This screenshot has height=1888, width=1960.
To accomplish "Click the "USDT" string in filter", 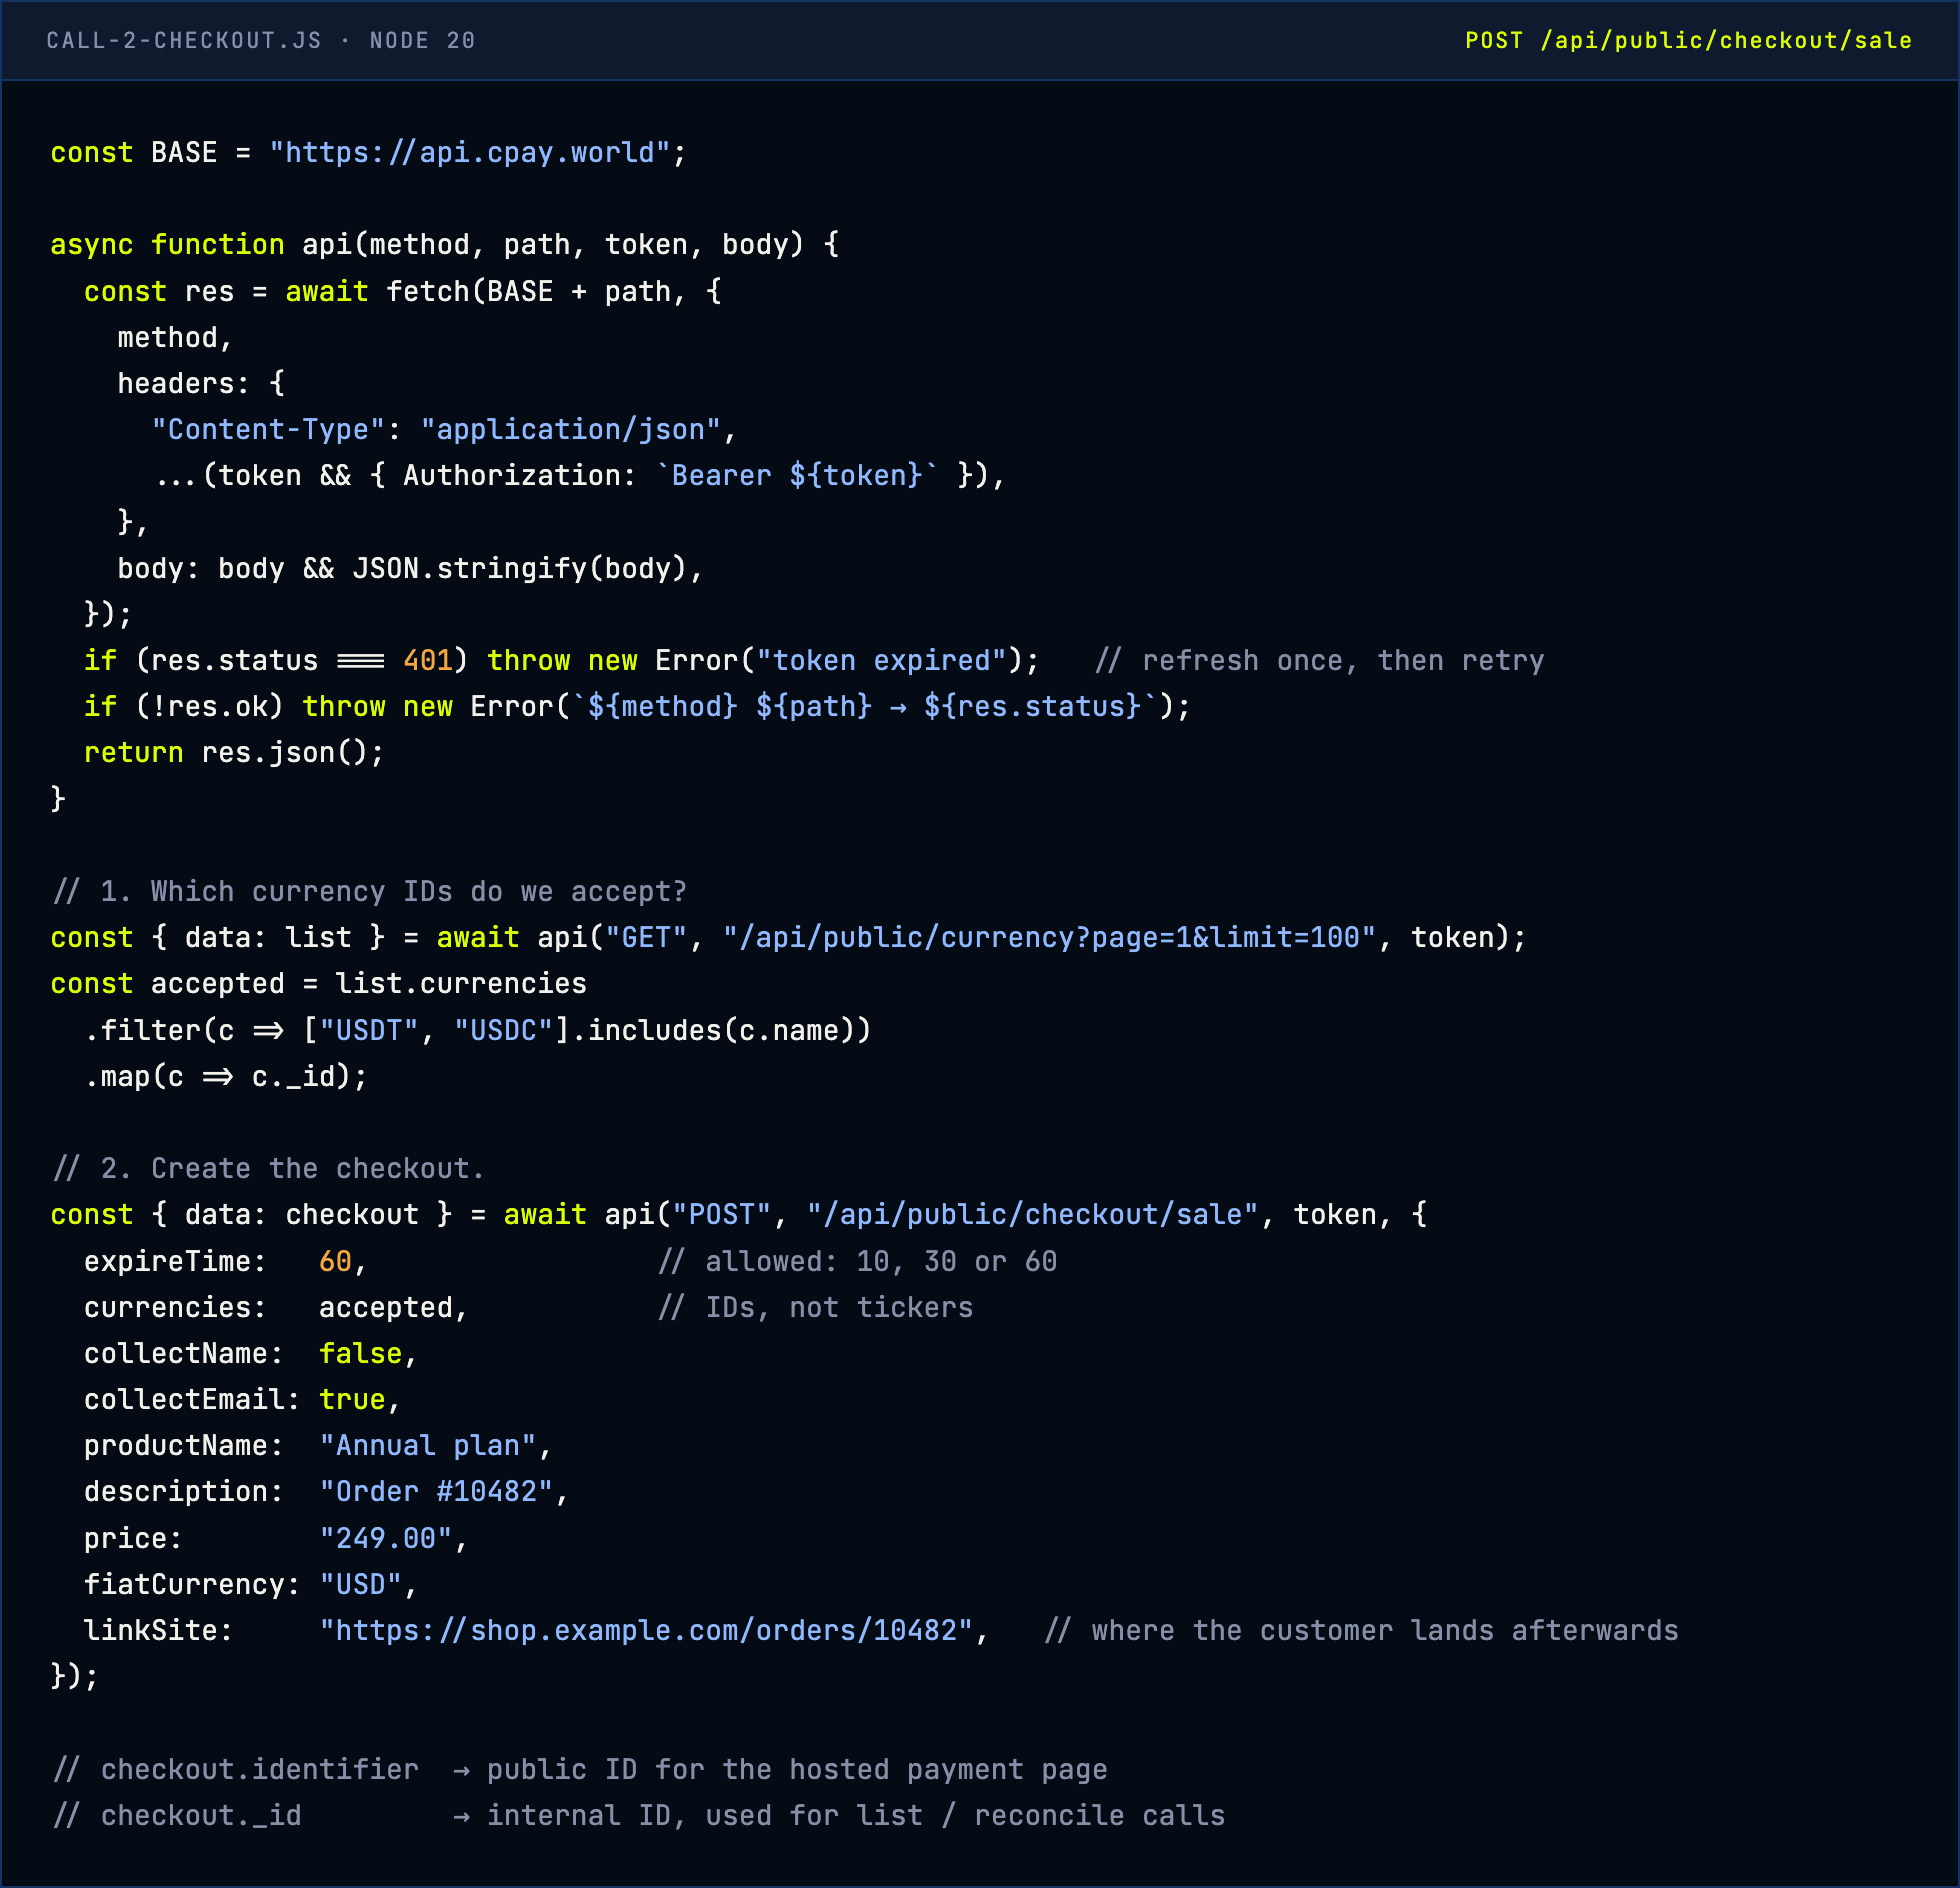I will 369,1030.
